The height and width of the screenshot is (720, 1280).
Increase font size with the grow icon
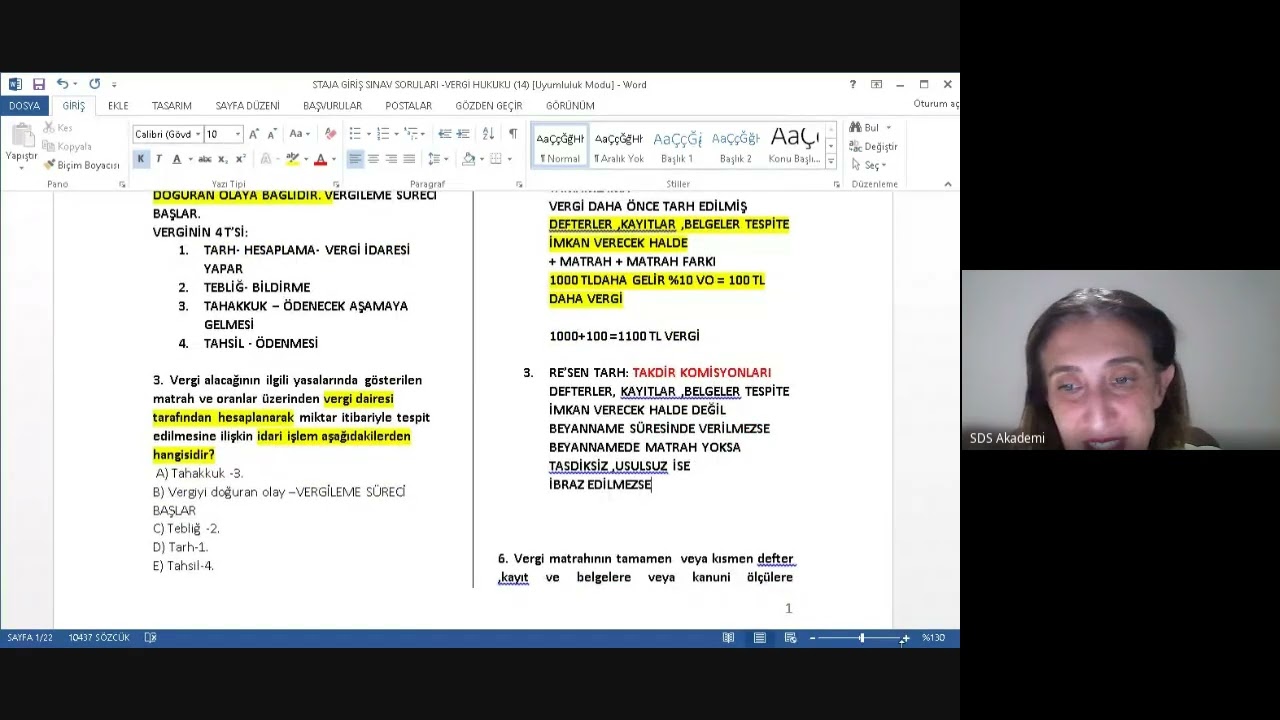[254, 134]
